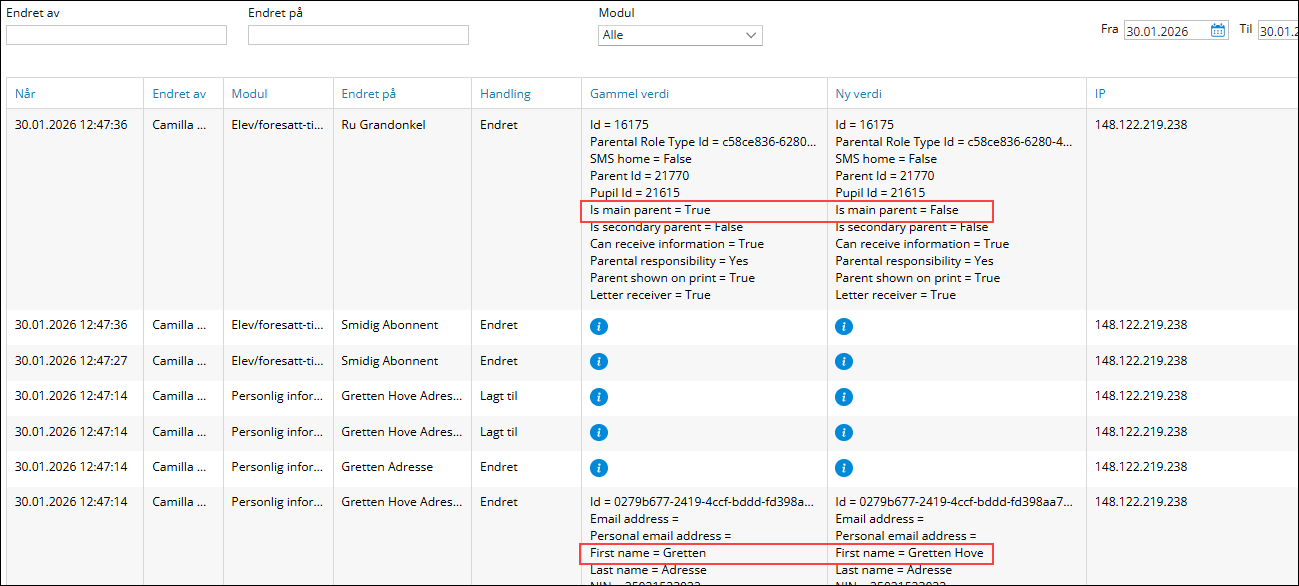Sort by the Når column header

(x=24, y=94)
